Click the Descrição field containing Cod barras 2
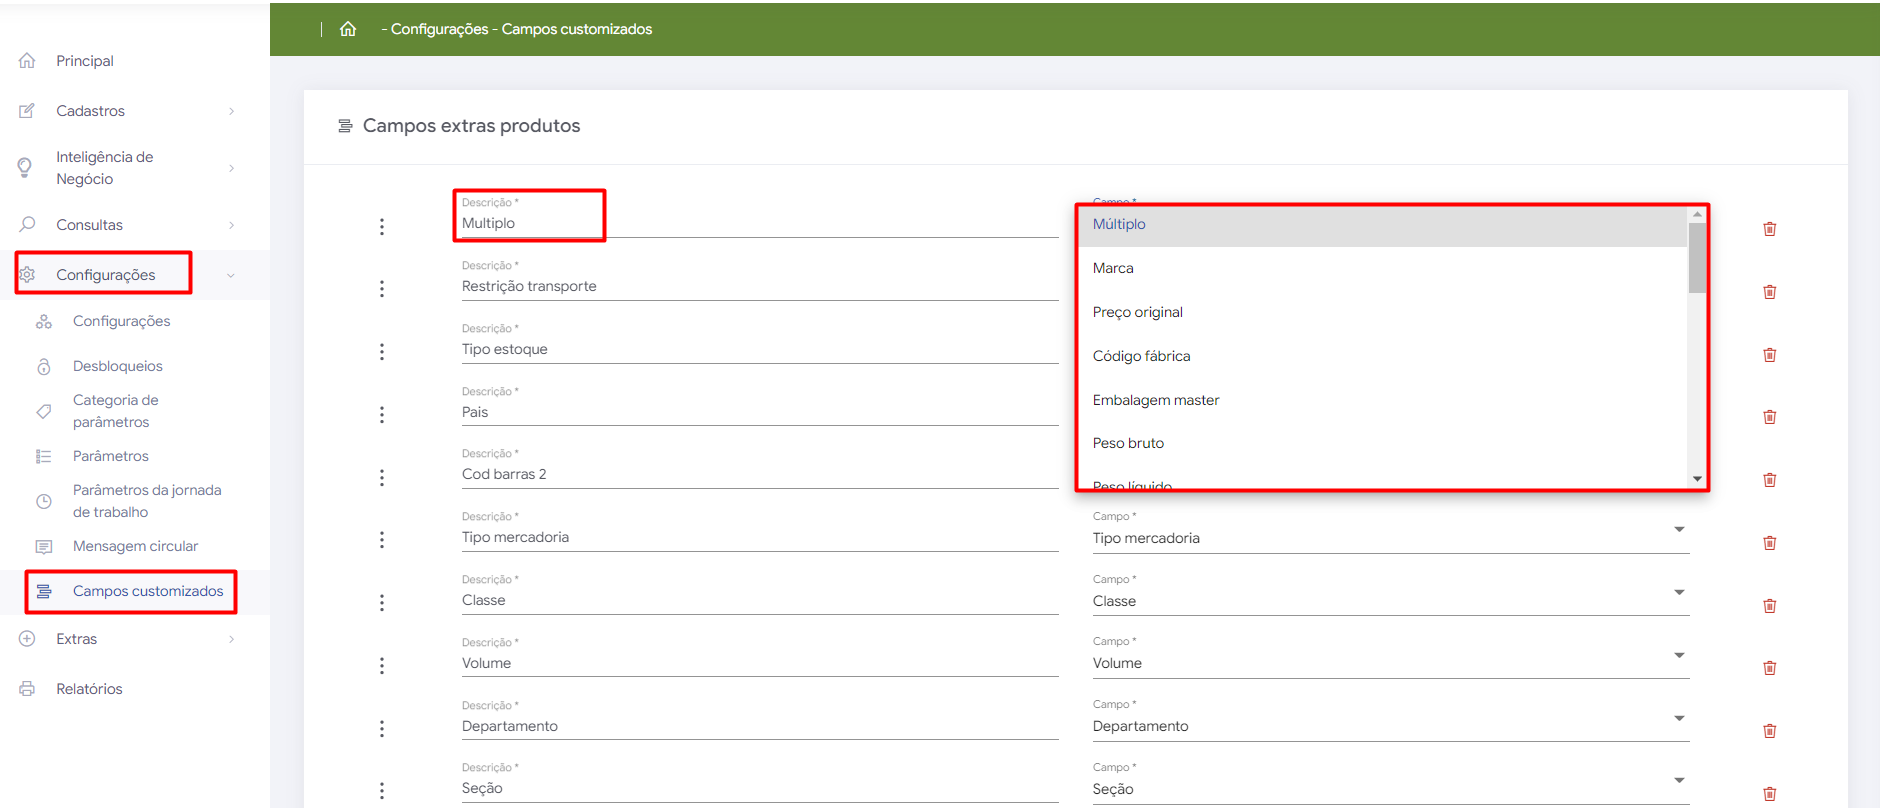Viewport: 1880px width, 808px height. [758, 474]
